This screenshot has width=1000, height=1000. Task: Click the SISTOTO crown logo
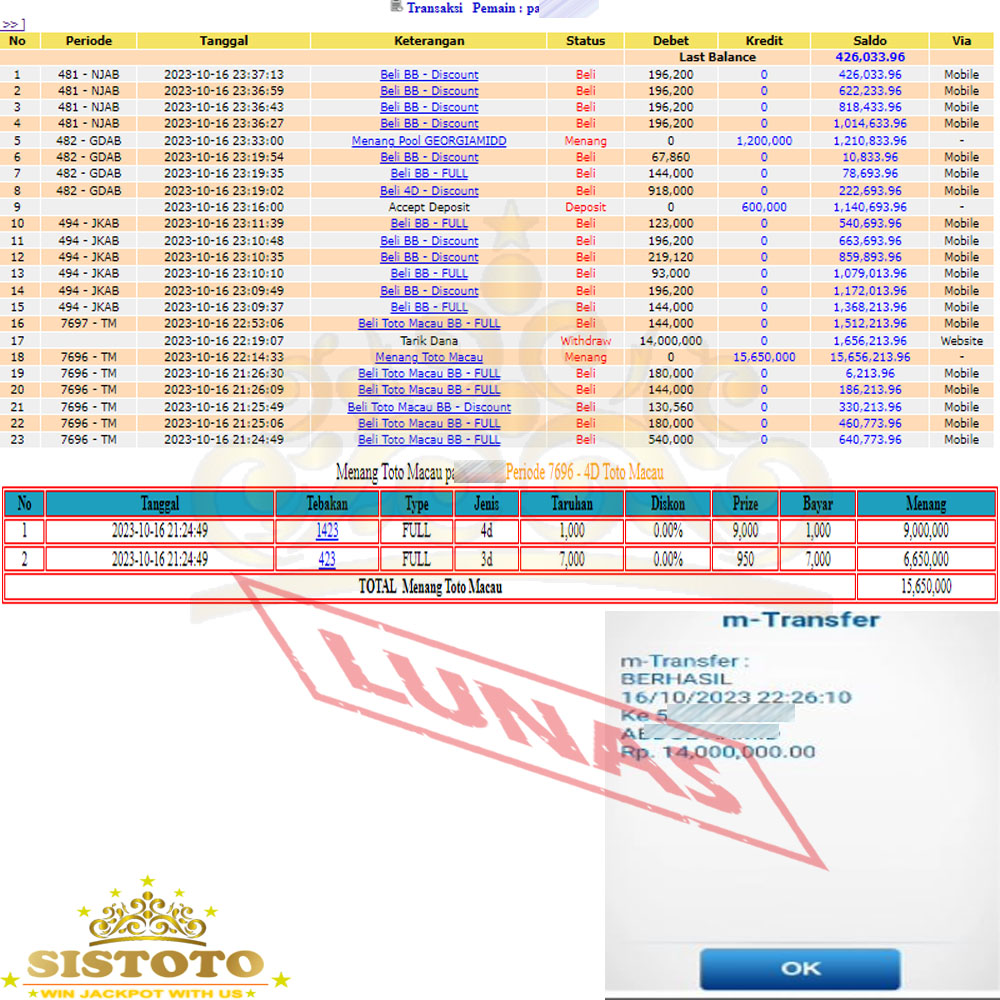click(146, 936)
